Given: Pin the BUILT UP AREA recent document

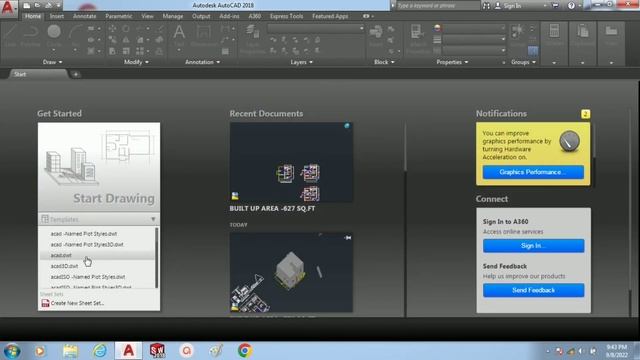Looking at the screenshot, I should [x=347, y=126].
